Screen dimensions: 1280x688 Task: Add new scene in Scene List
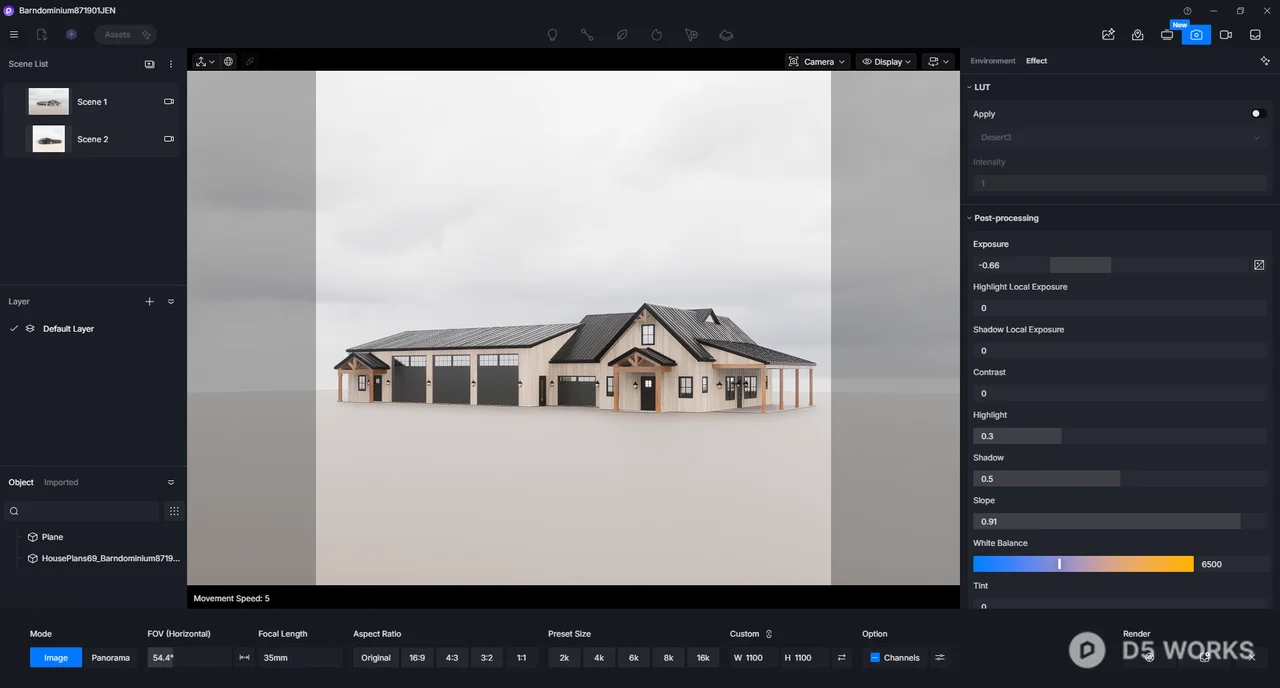click(x=150, y=64)
